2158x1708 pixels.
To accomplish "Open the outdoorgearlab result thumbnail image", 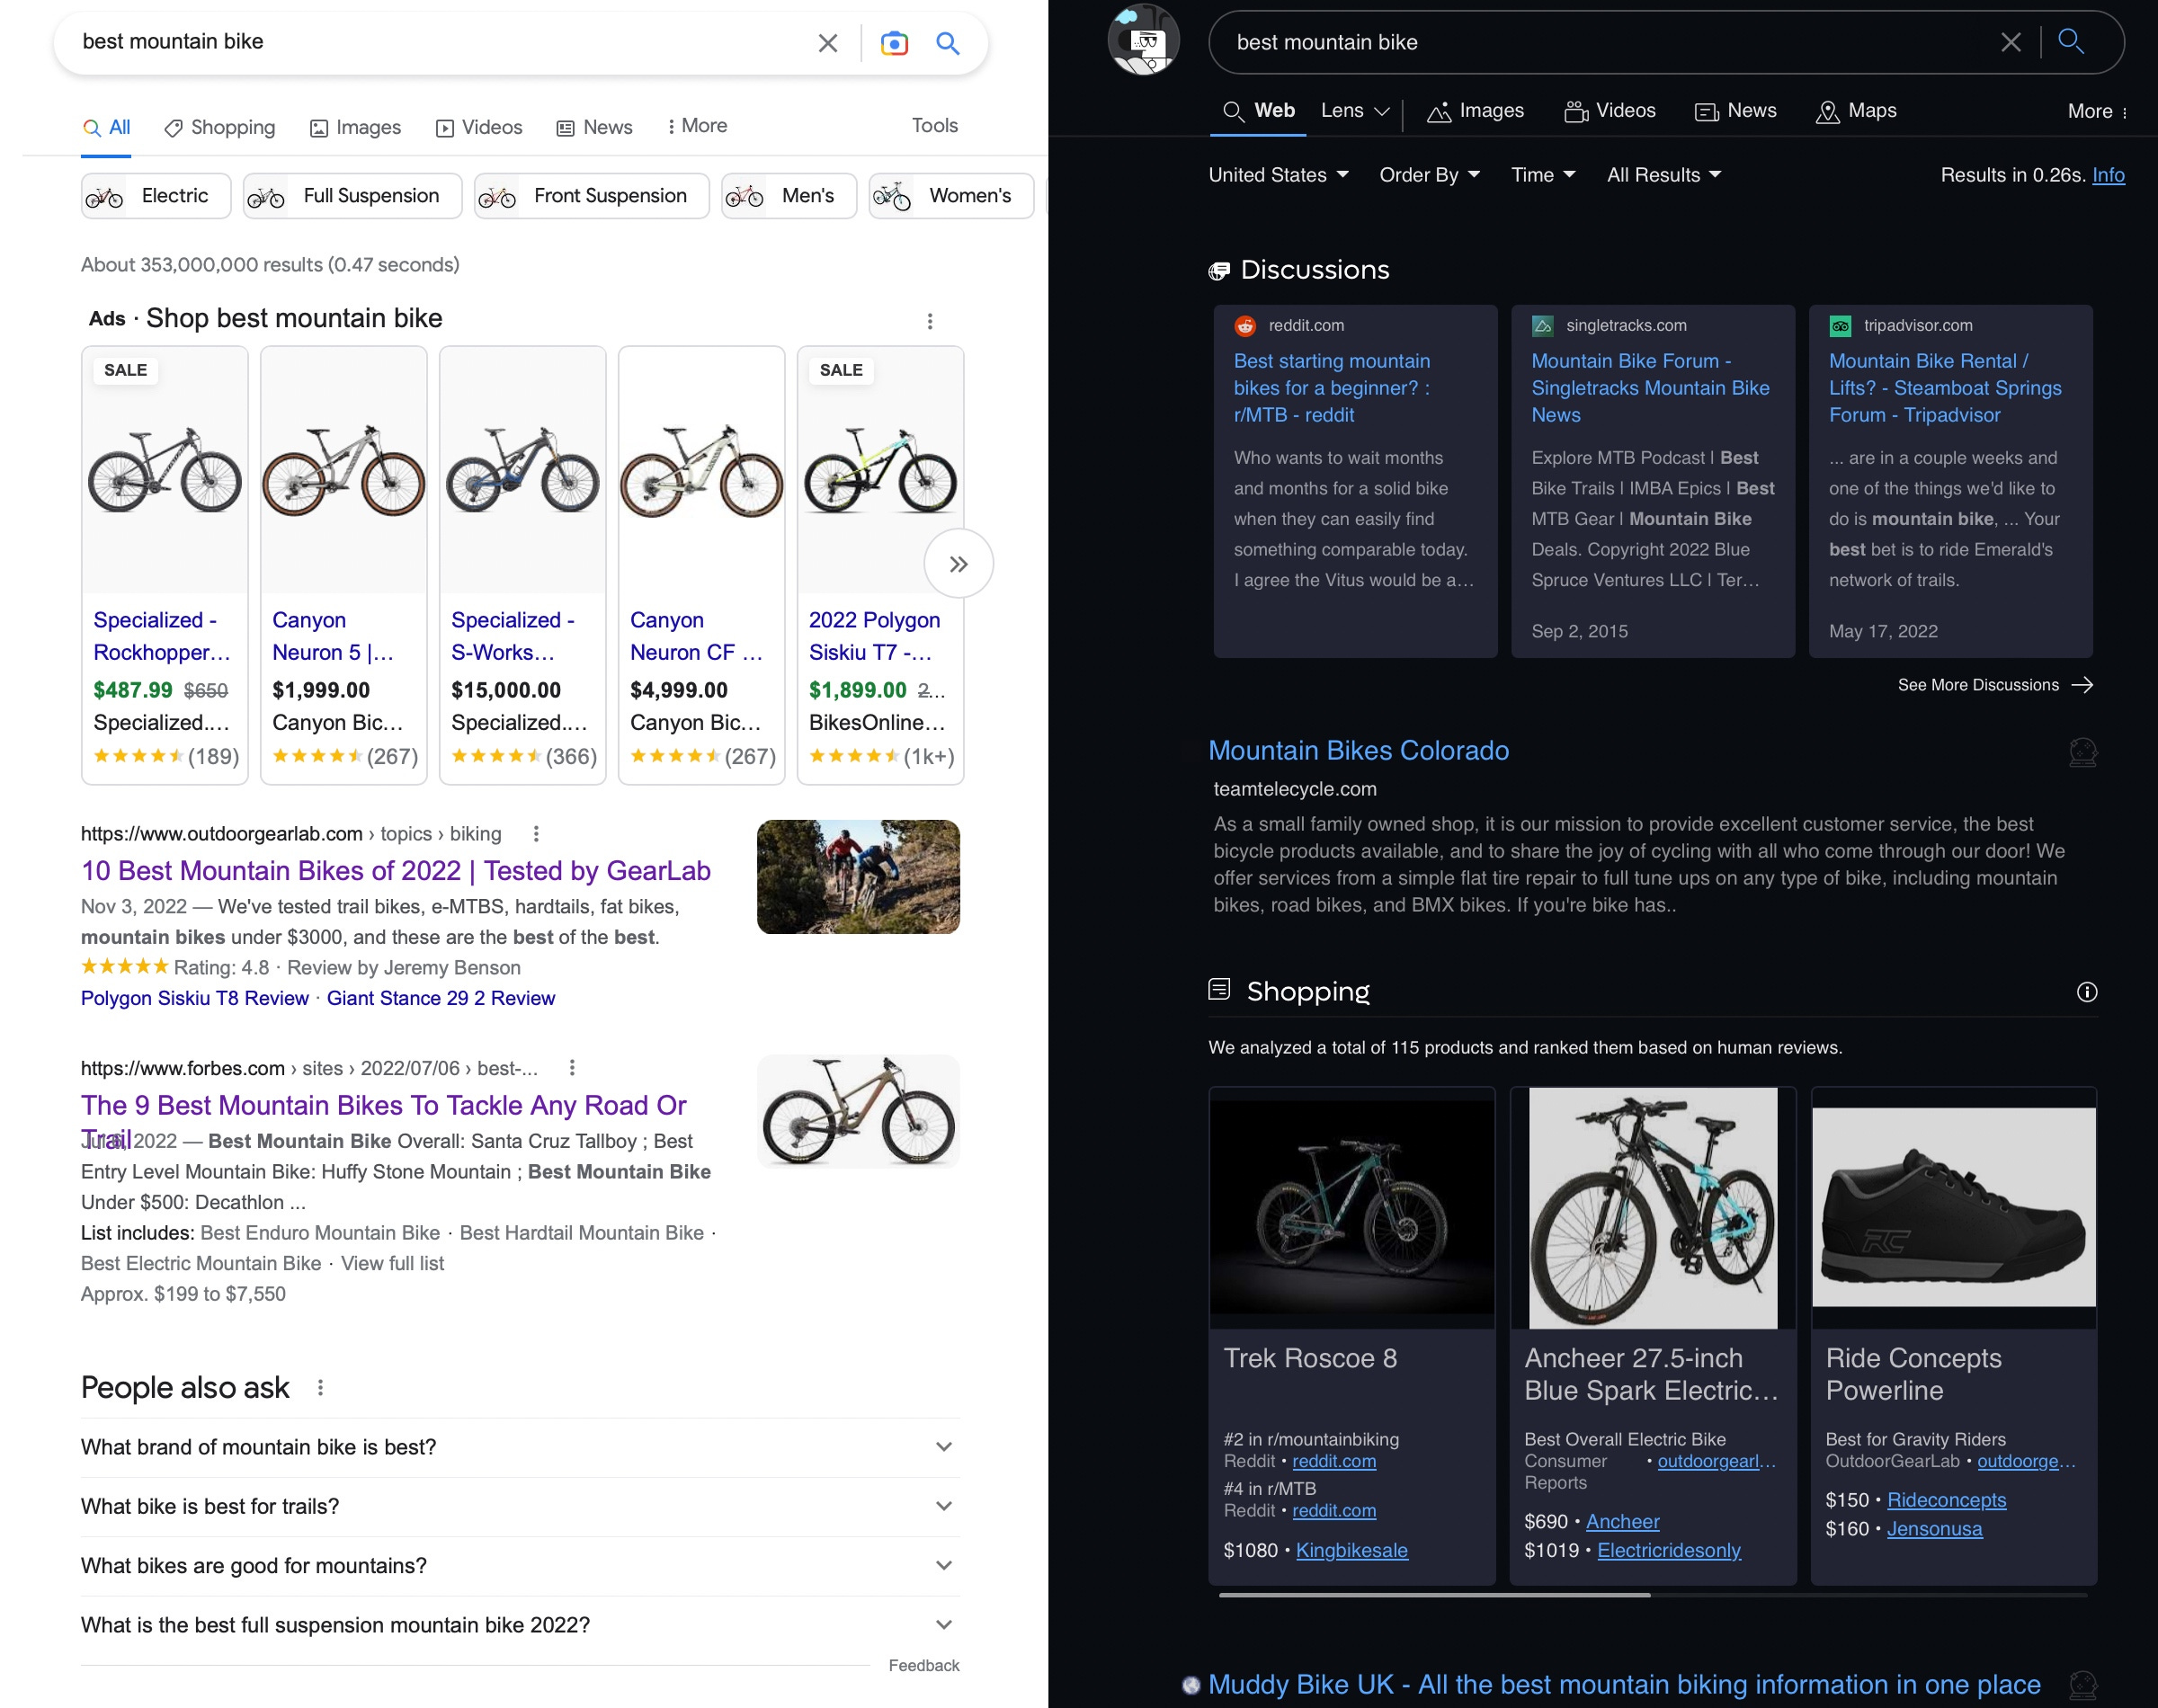I will 858,877.
